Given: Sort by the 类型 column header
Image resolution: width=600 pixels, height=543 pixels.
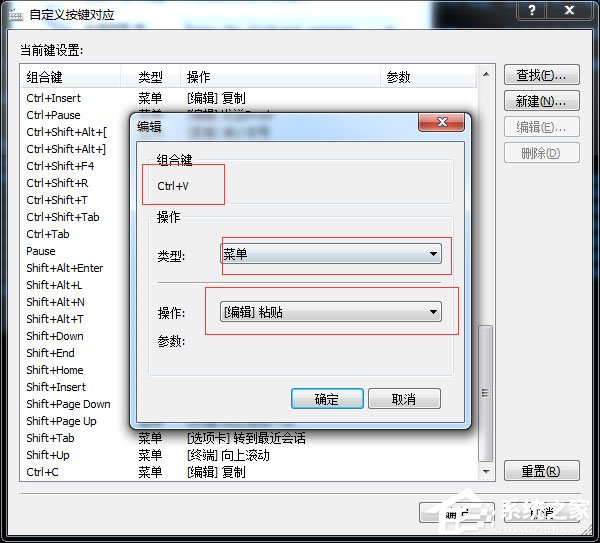Looking at the screenshot, I should 150,77.
